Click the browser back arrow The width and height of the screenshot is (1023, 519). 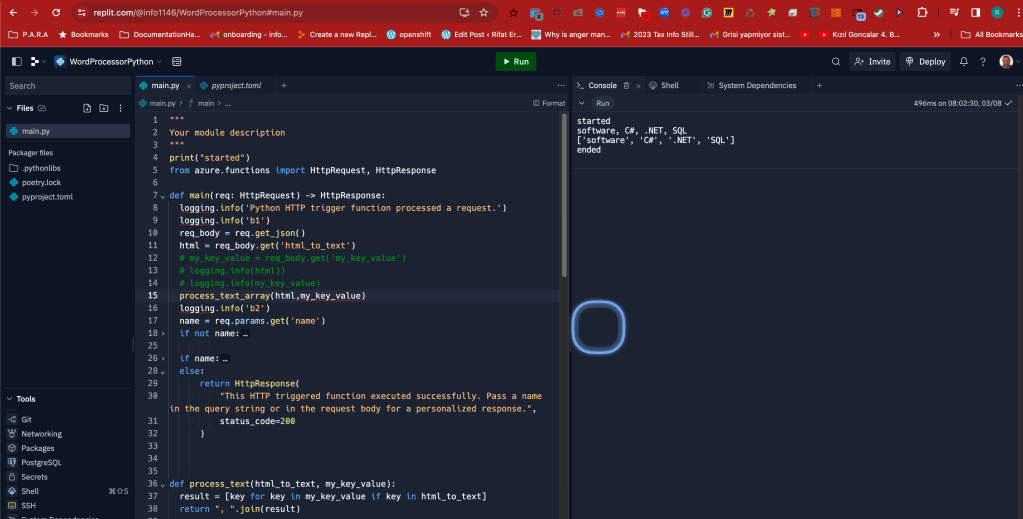(x=13, y=12)
